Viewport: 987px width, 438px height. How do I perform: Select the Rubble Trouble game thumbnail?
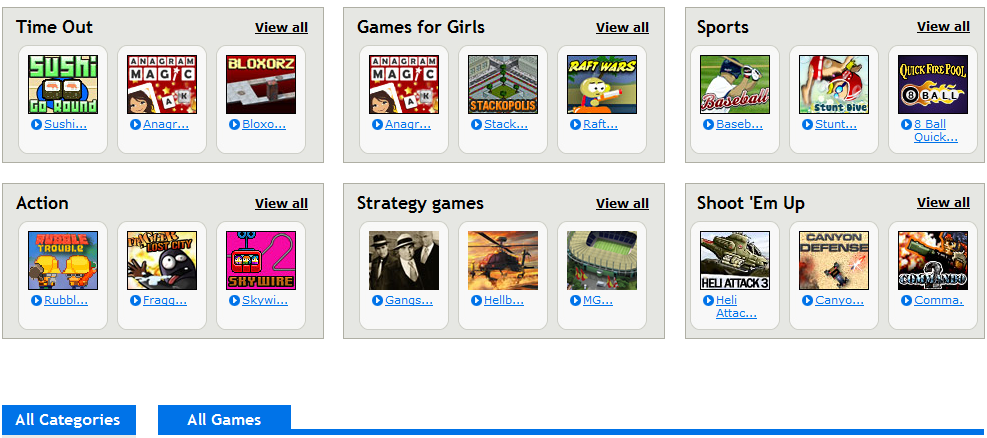pos(63,261)
